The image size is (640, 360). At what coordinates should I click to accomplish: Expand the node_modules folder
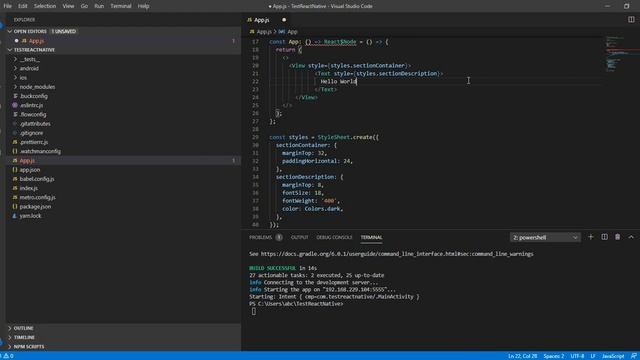(37, 87)
